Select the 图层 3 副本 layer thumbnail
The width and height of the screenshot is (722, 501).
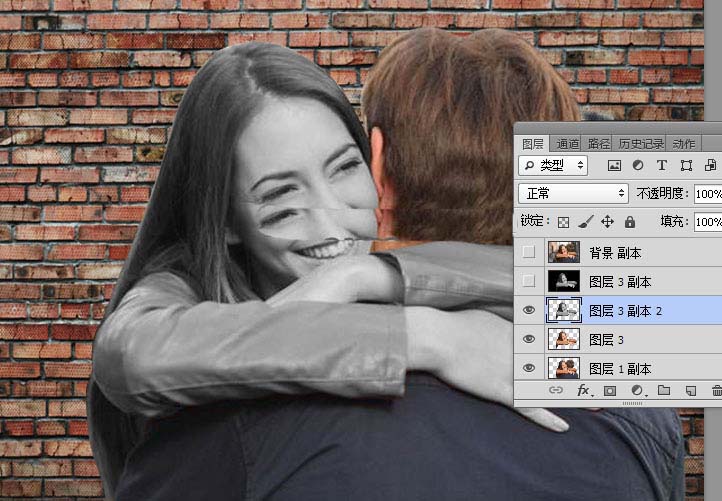tap(564, 281)
